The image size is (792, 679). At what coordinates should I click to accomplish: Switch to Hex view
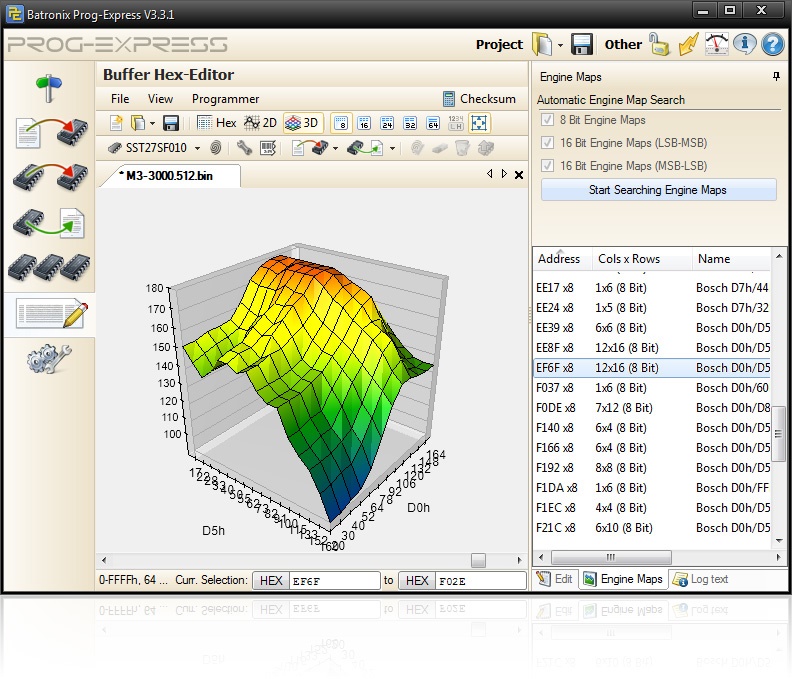[x=217, y=123]
